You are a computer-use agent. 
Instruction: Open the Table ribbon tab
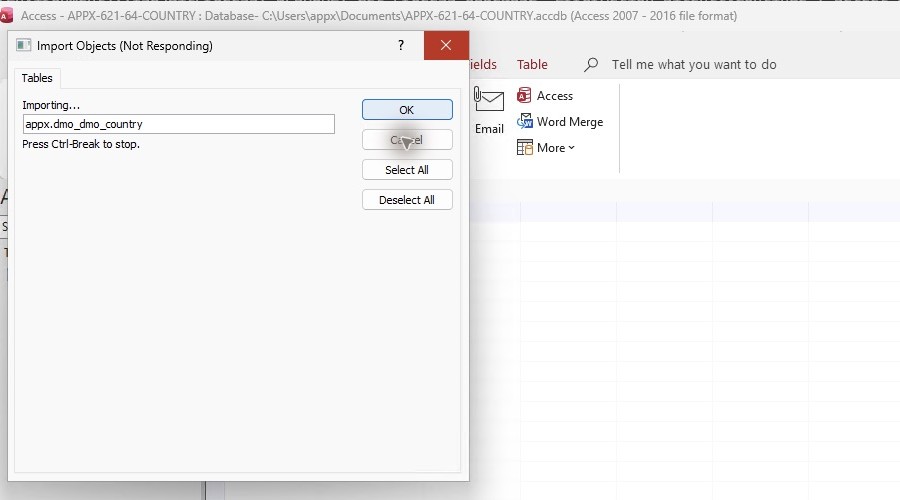[532, 64]
